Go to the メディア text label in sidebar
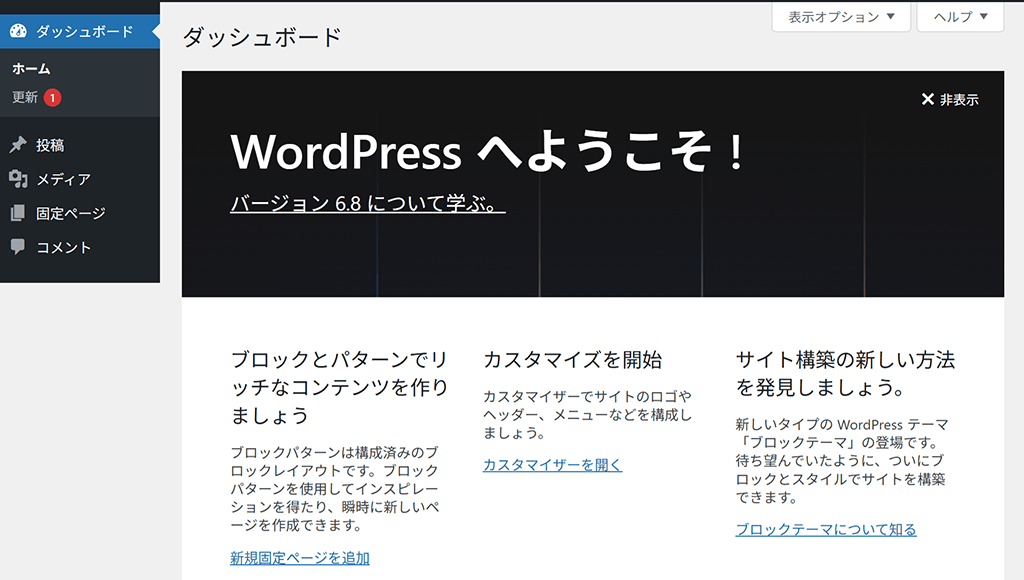Image resolution: width=1024 pixels, height=580 pixels. [63, 179]
